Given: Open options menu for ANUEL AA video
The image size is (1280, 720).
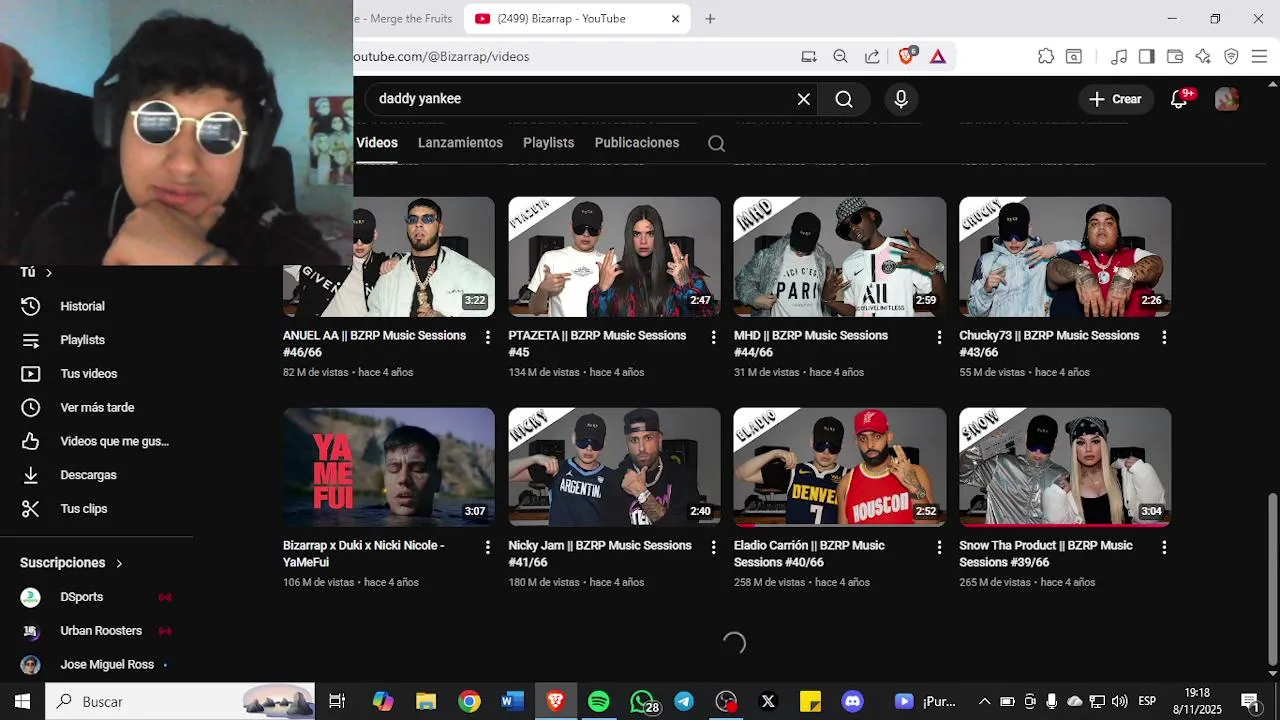Looking at the screenshot, I should tap(488, 338).
